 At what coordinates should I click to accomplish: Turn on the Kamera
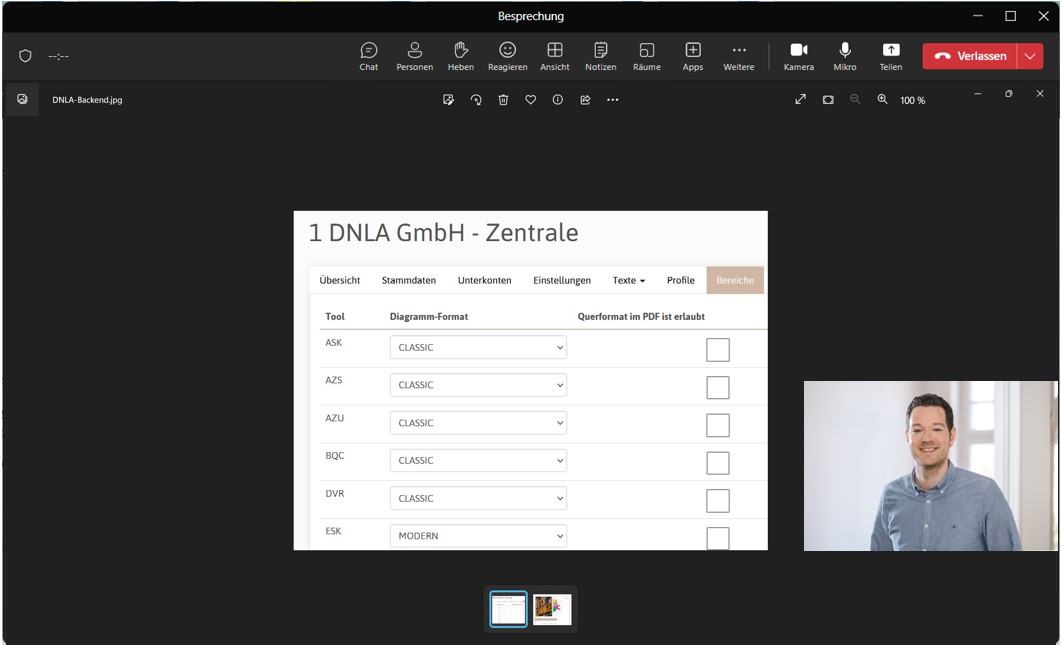coord(799,56)
